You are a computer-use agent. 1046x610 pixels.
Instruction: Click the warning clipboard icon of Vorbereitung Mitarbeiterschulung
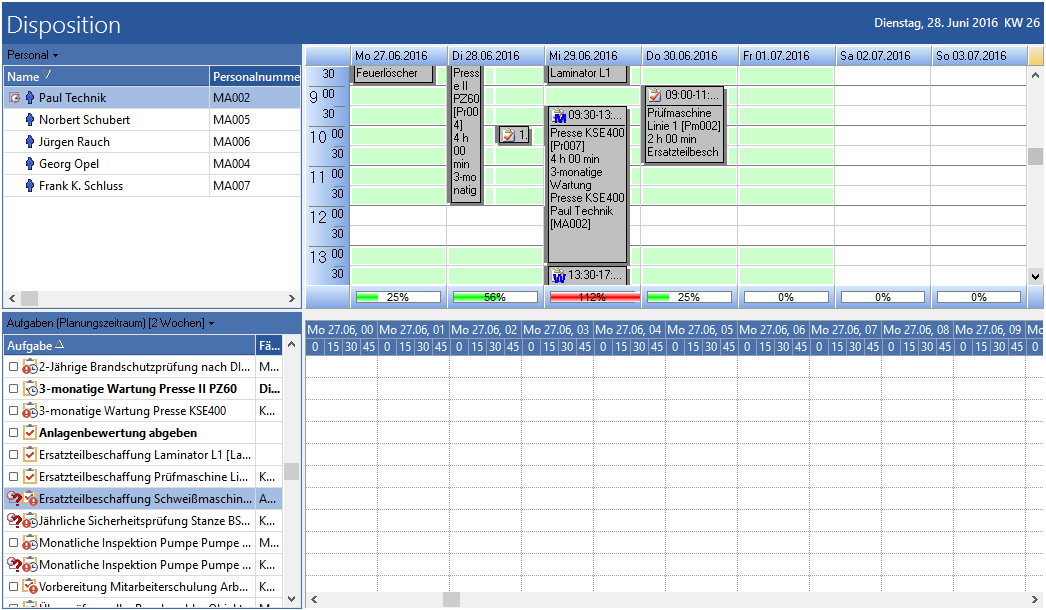30,587
